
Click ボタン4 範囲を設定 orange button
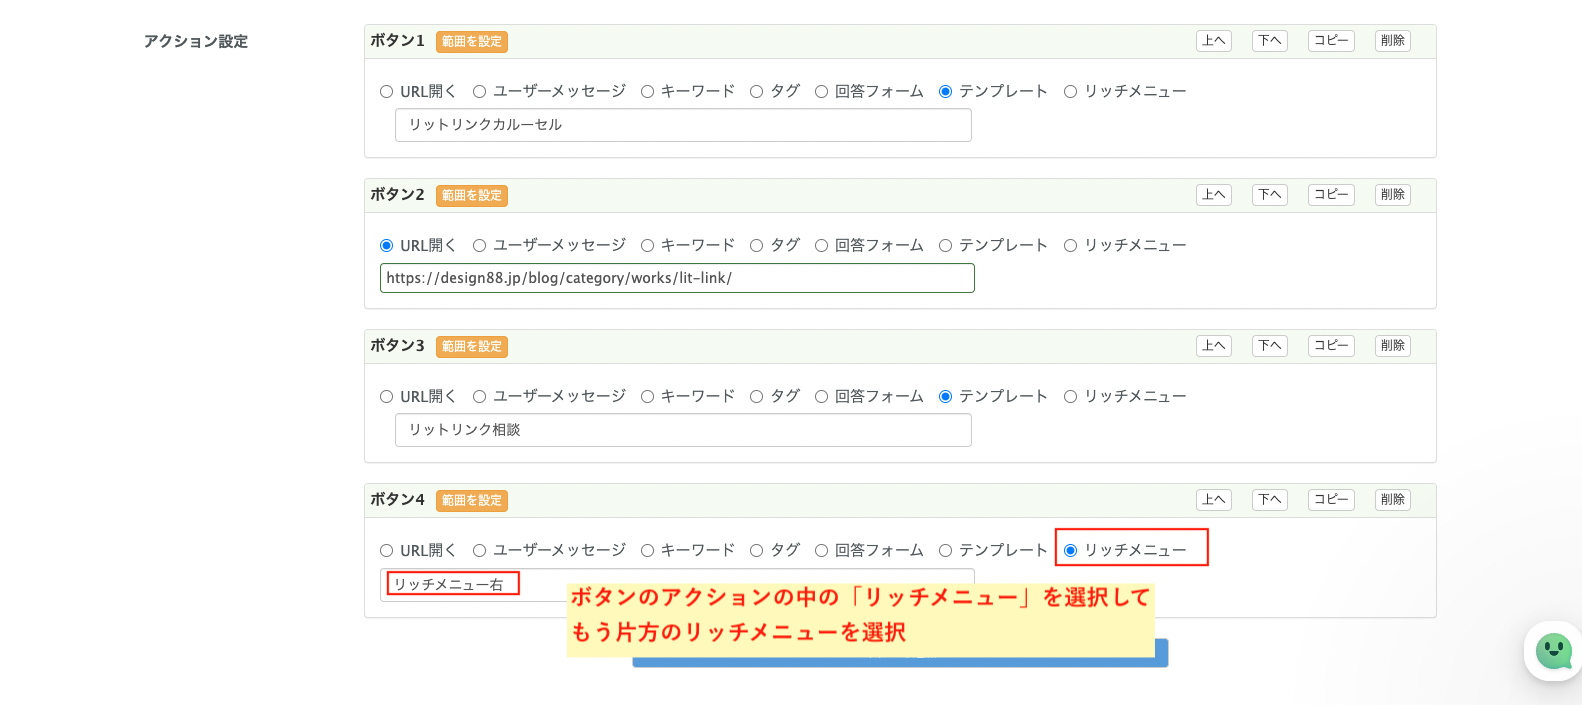click(x=472, y=501)
